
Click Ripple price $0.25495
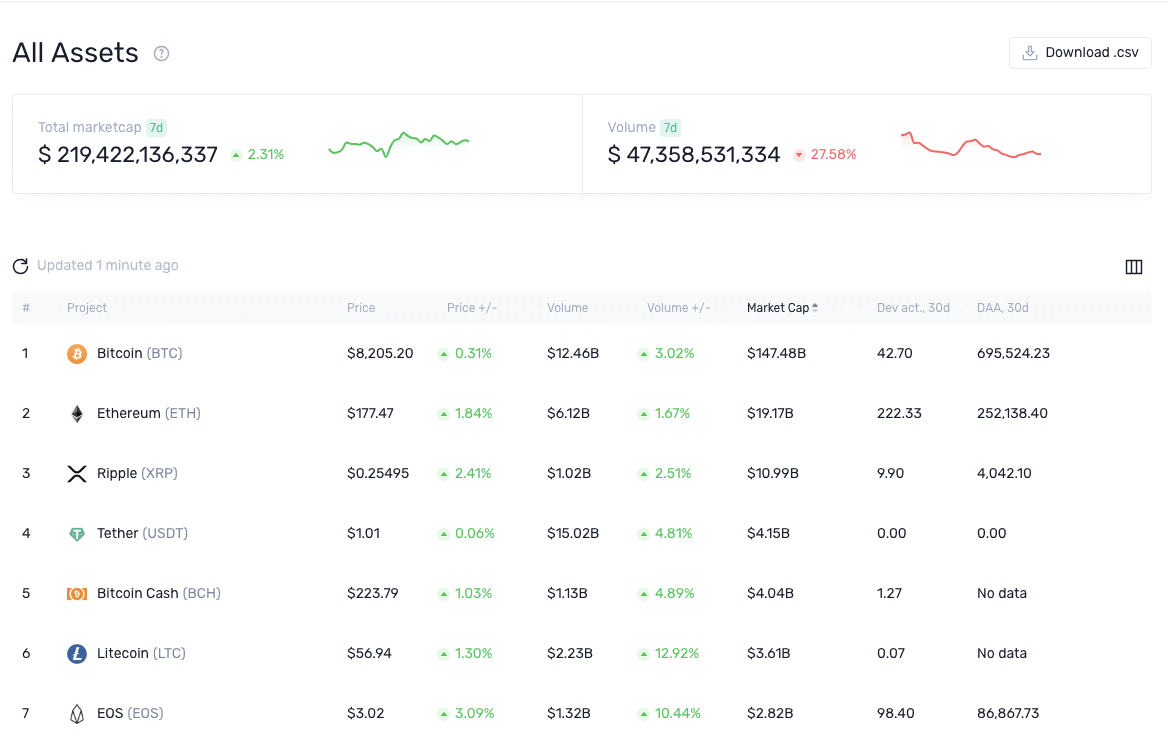pyautogui.click(x=378, y=473)
